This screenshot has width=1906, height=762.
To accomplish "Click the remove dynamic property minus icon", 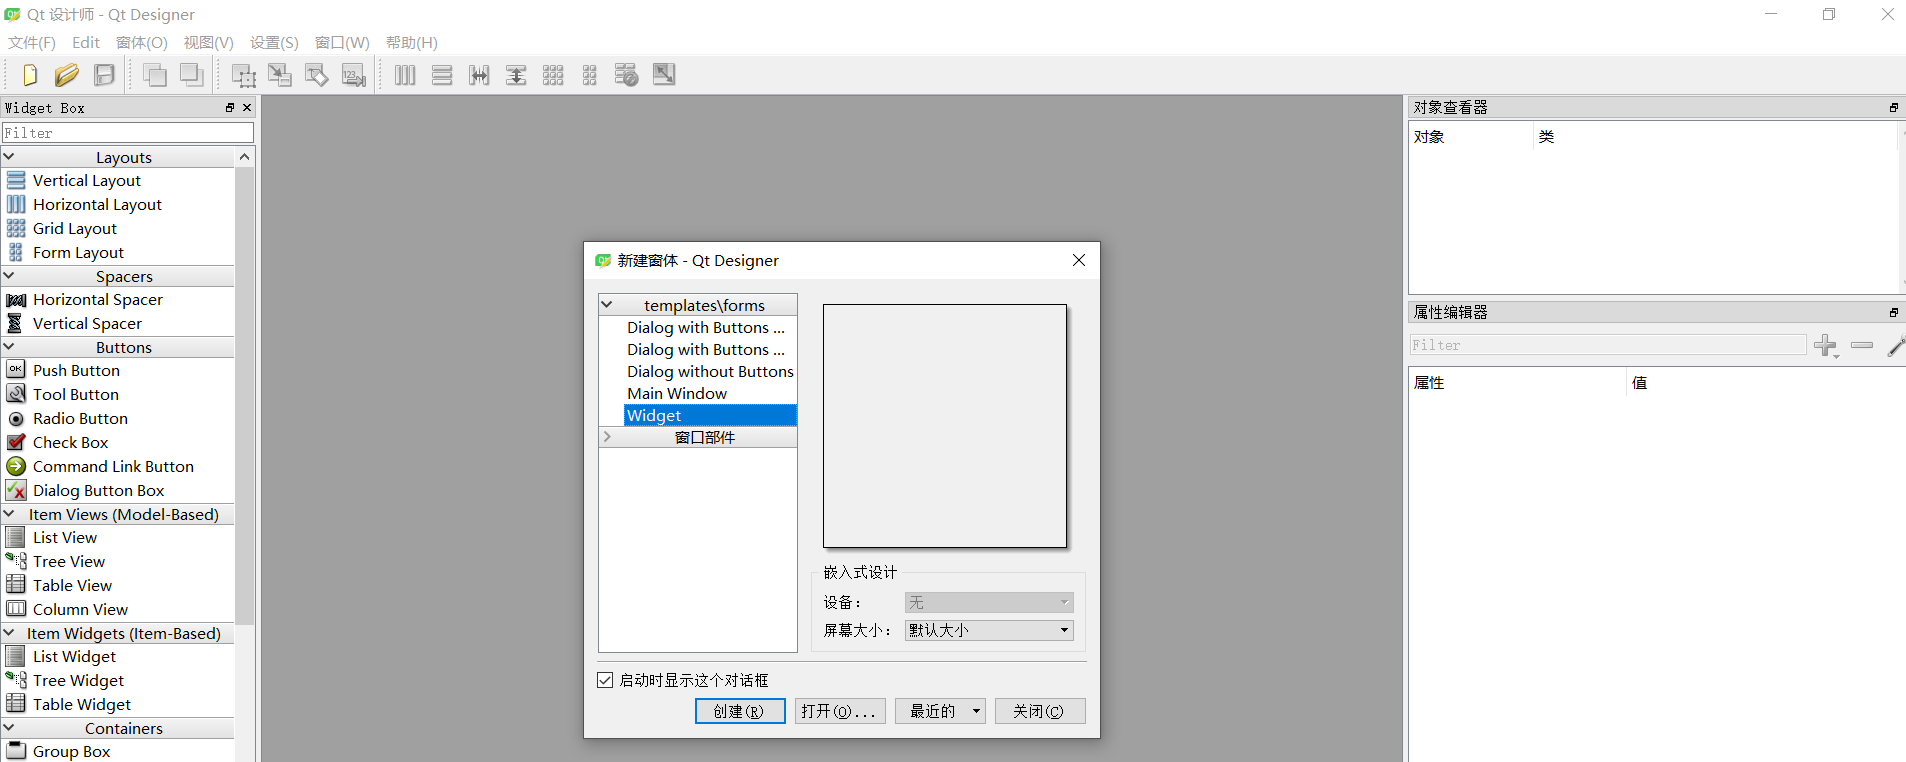I will coord(1862,345).
